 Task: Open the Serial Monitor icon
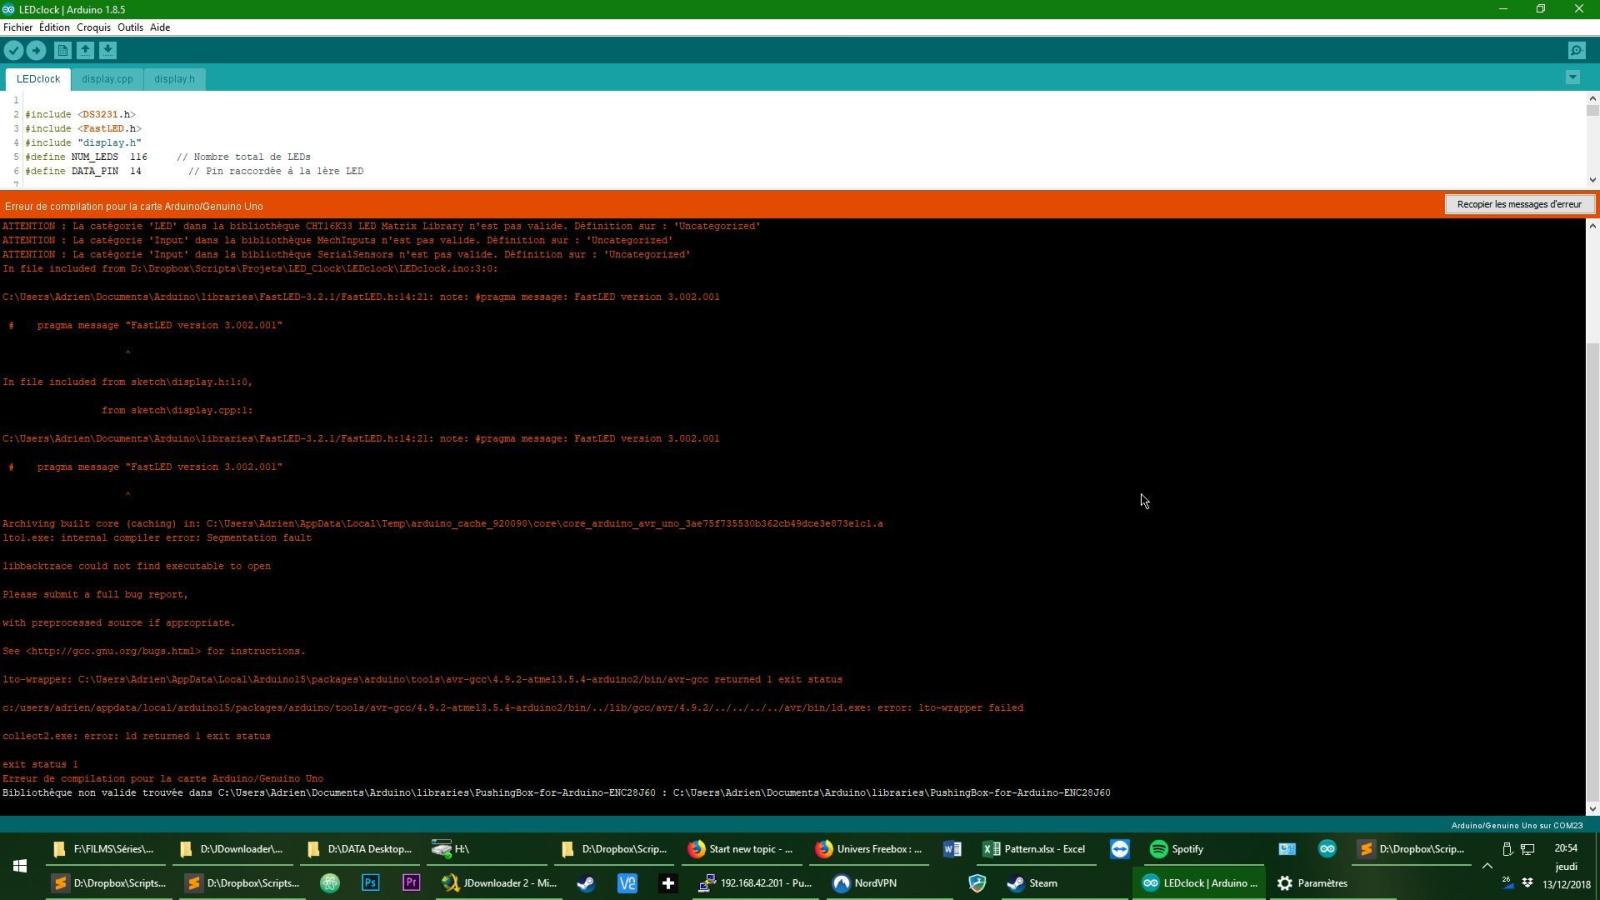[x=1576, y=50]
